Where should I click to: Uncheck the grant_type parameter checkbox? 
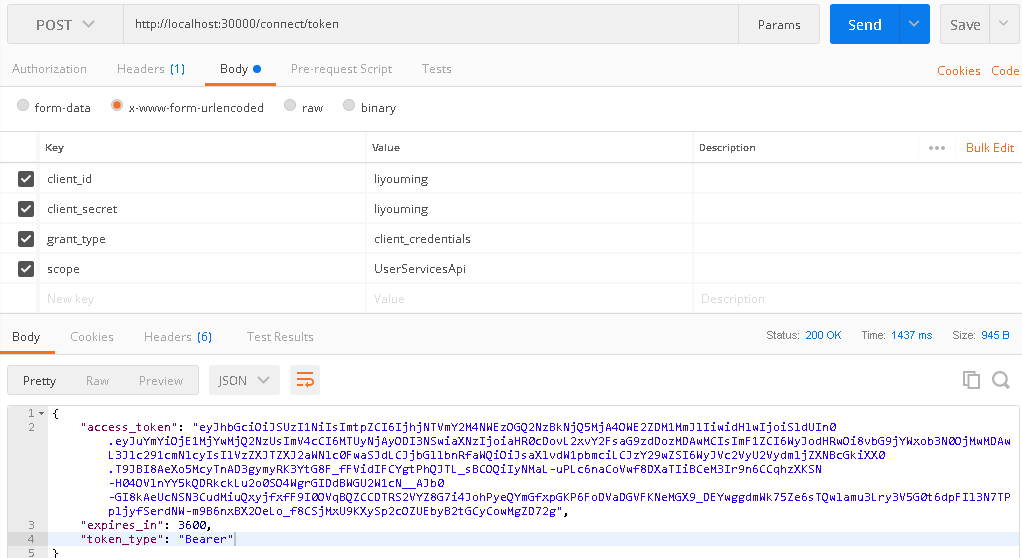tap(26, 239)
